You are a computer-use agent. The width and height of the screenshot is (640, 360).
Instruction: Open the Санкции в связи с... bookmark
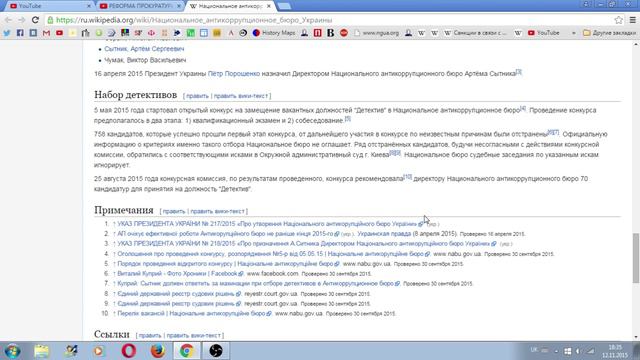(476, 33)
